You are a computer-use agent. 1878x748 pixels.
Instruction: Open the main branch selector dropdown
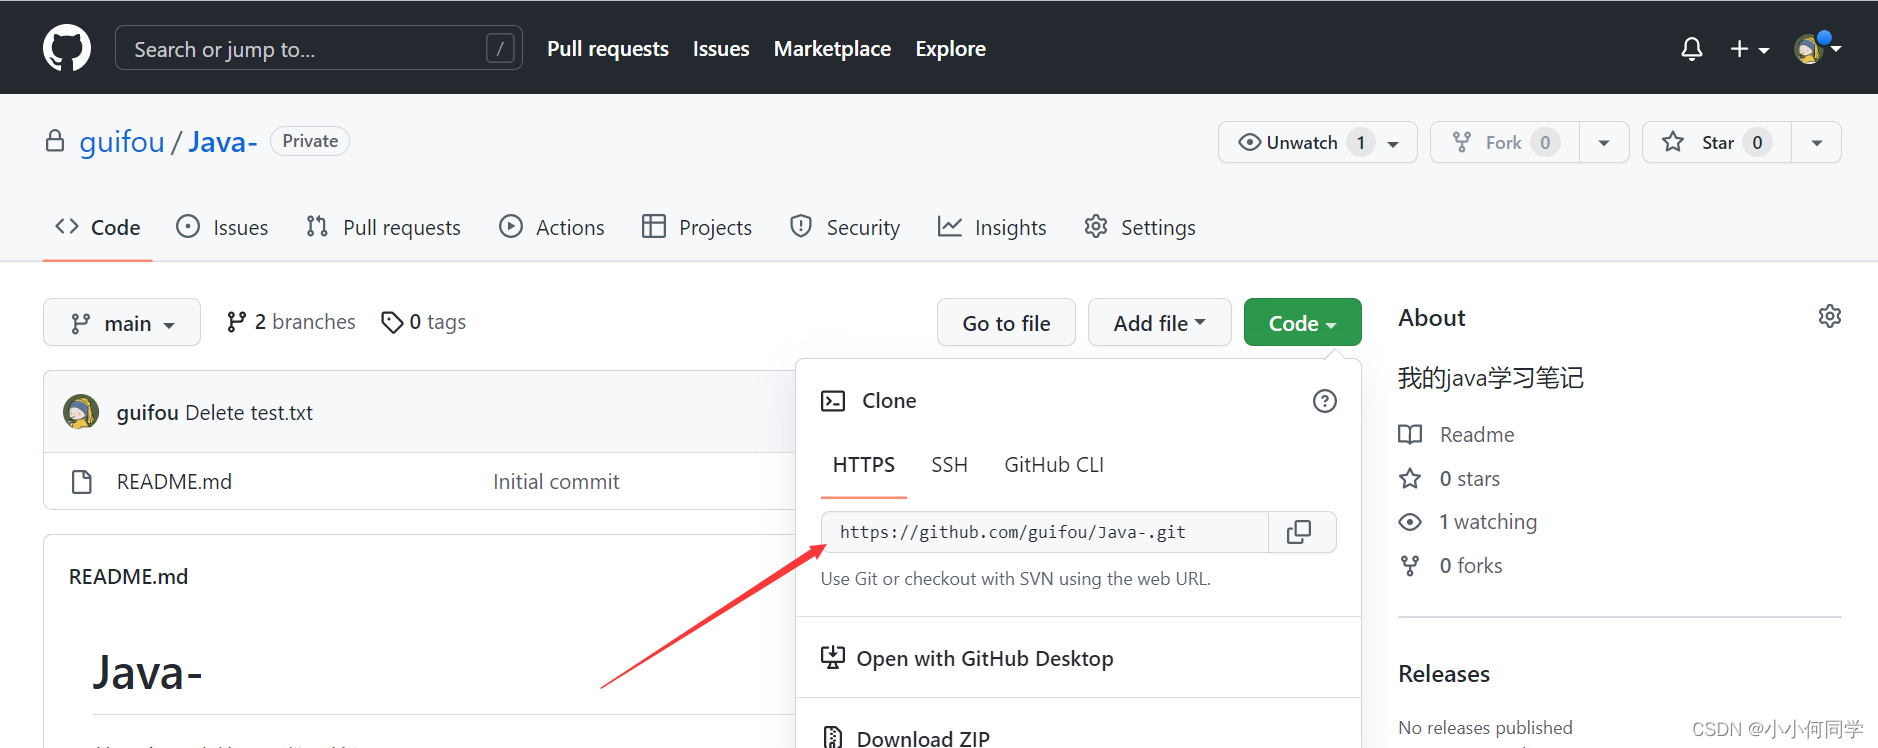coord(122,323)
